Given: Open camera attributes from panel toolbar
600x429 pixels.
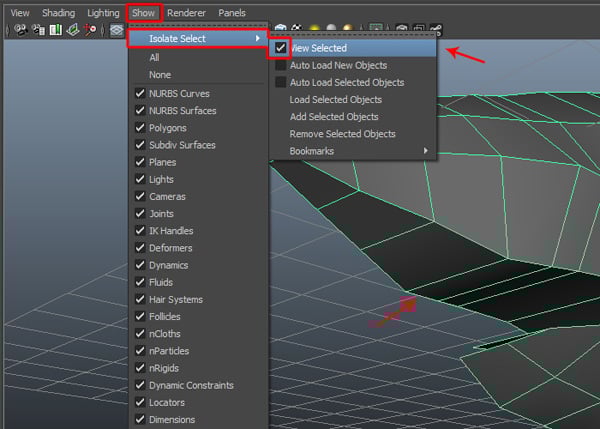Looking at the screenshot, I should (38, 30).
